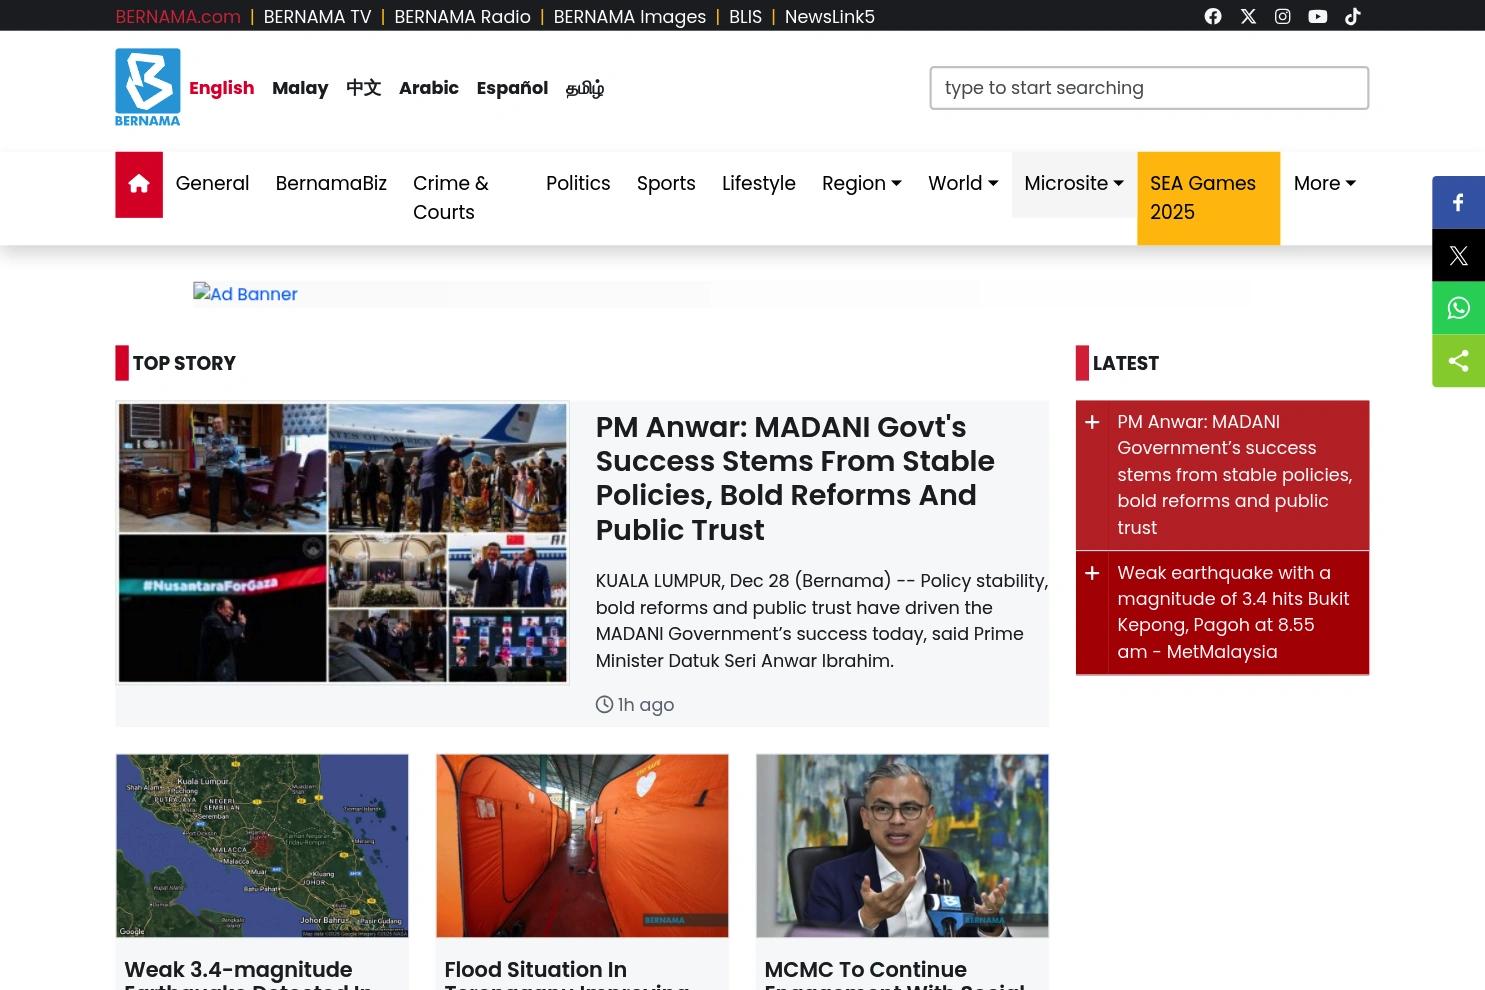Open the Politics section
Viewport: 1485px width, 990px height.
(x=578, y=184)
